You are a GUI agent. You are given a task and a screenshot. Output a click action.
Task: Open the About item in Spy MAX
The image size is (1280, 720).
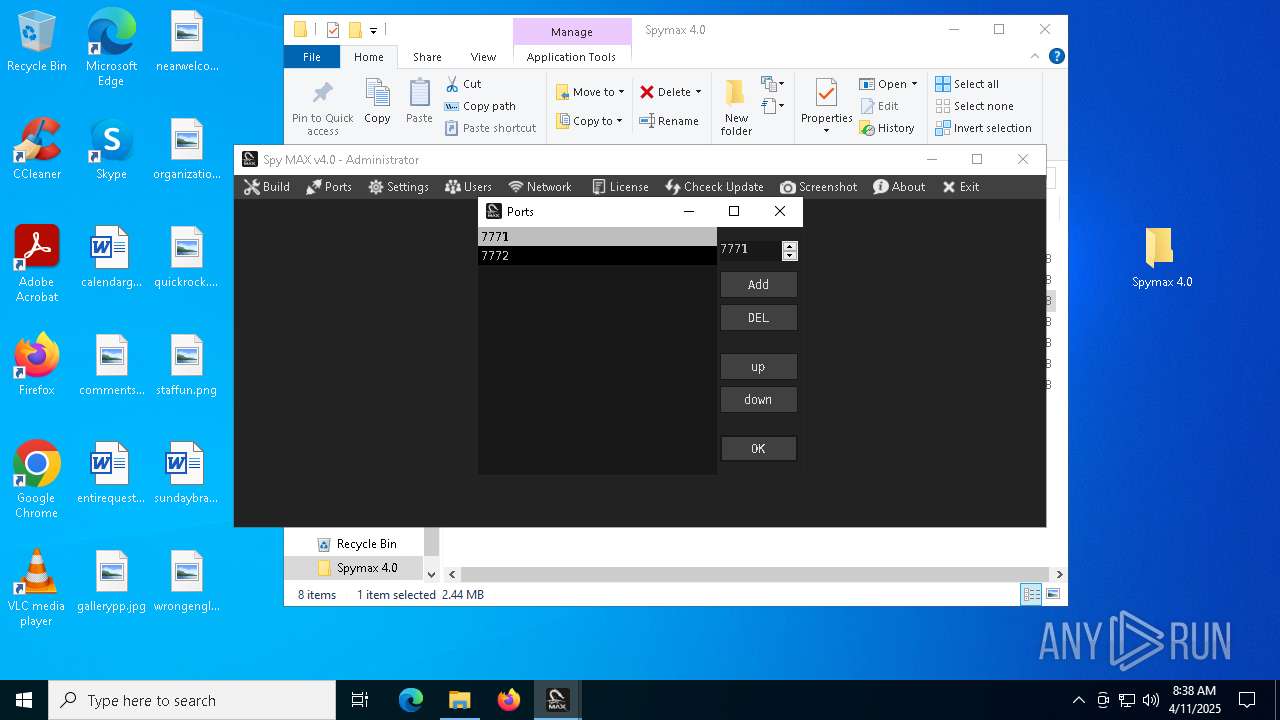pyautogui.click(x=899, y=187)
